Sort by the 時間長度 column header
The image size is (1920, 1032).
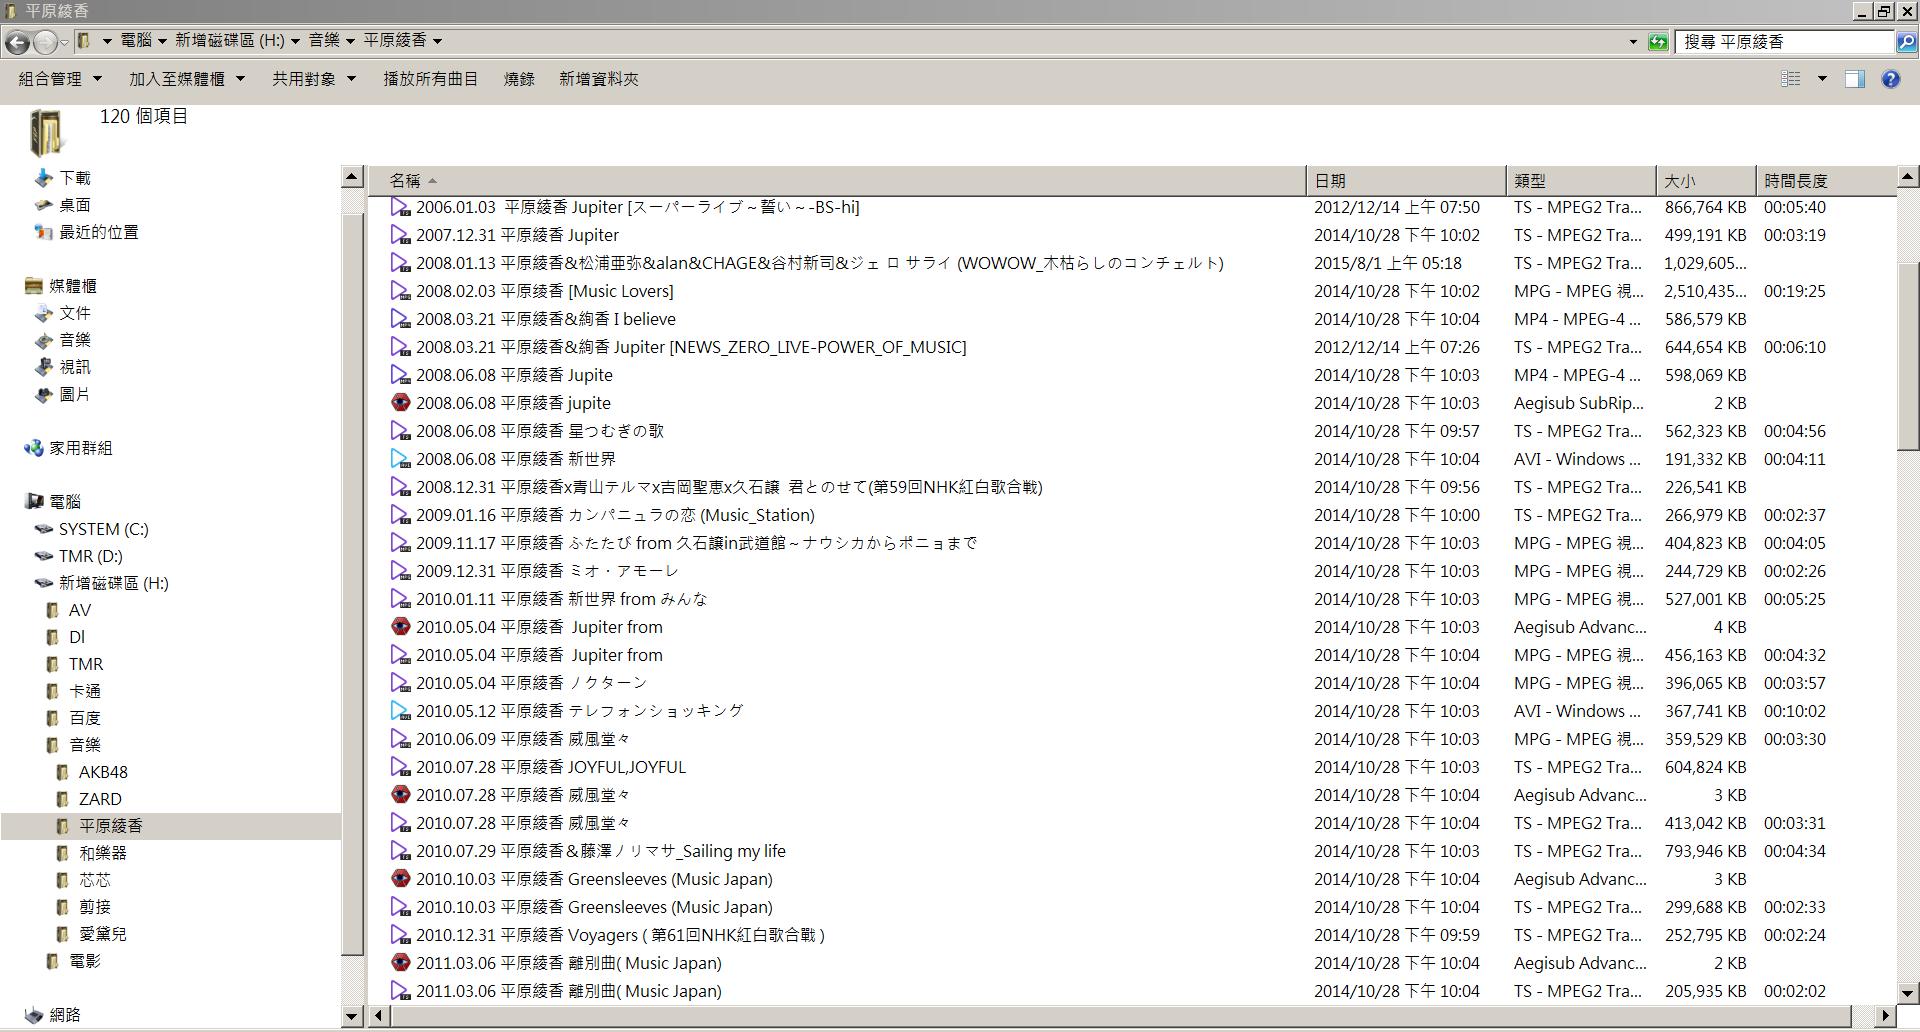pyautogui.click(x=1826, y=181)
